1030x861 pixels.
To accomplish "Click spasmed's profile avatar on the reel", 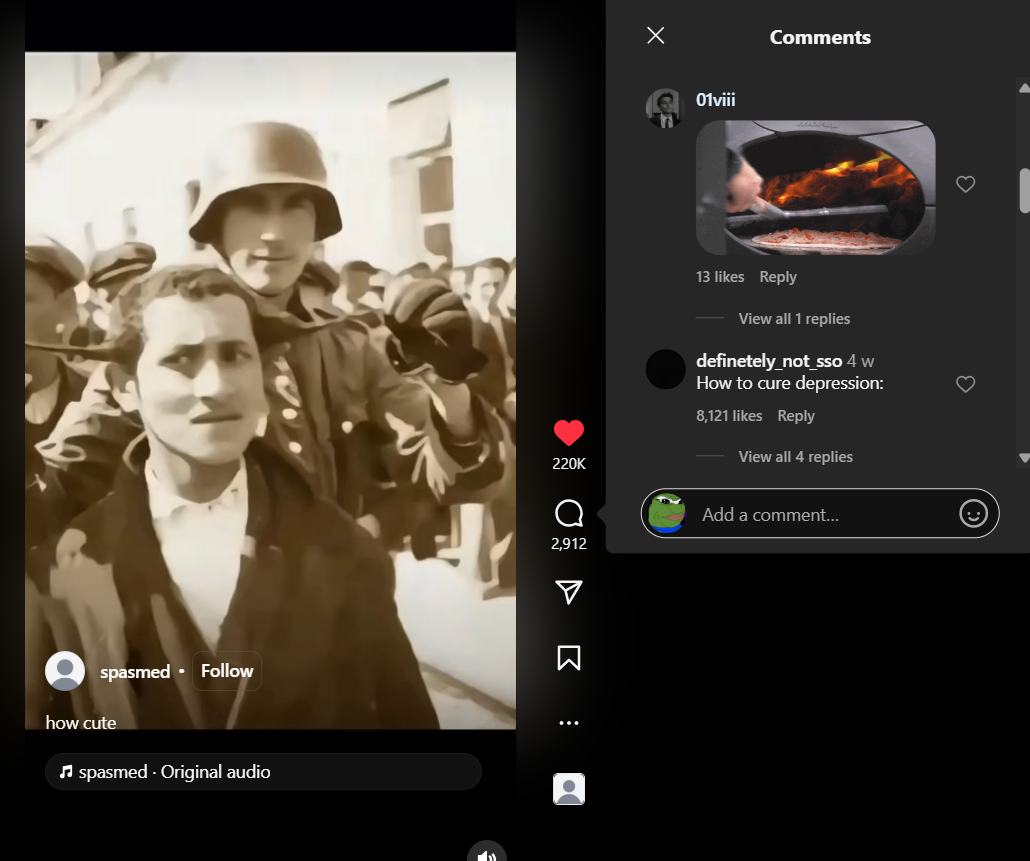I will tap(65, 671).
